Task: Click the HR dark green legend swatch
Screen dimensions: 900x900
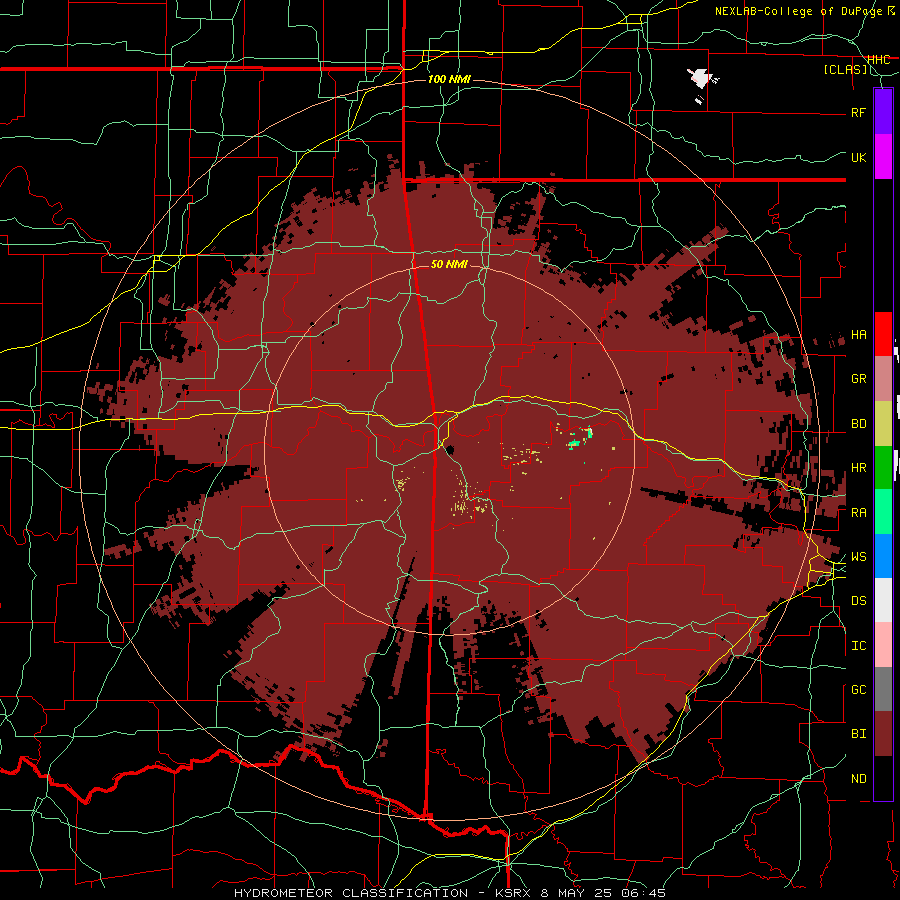Action: (x=883, y=467)
